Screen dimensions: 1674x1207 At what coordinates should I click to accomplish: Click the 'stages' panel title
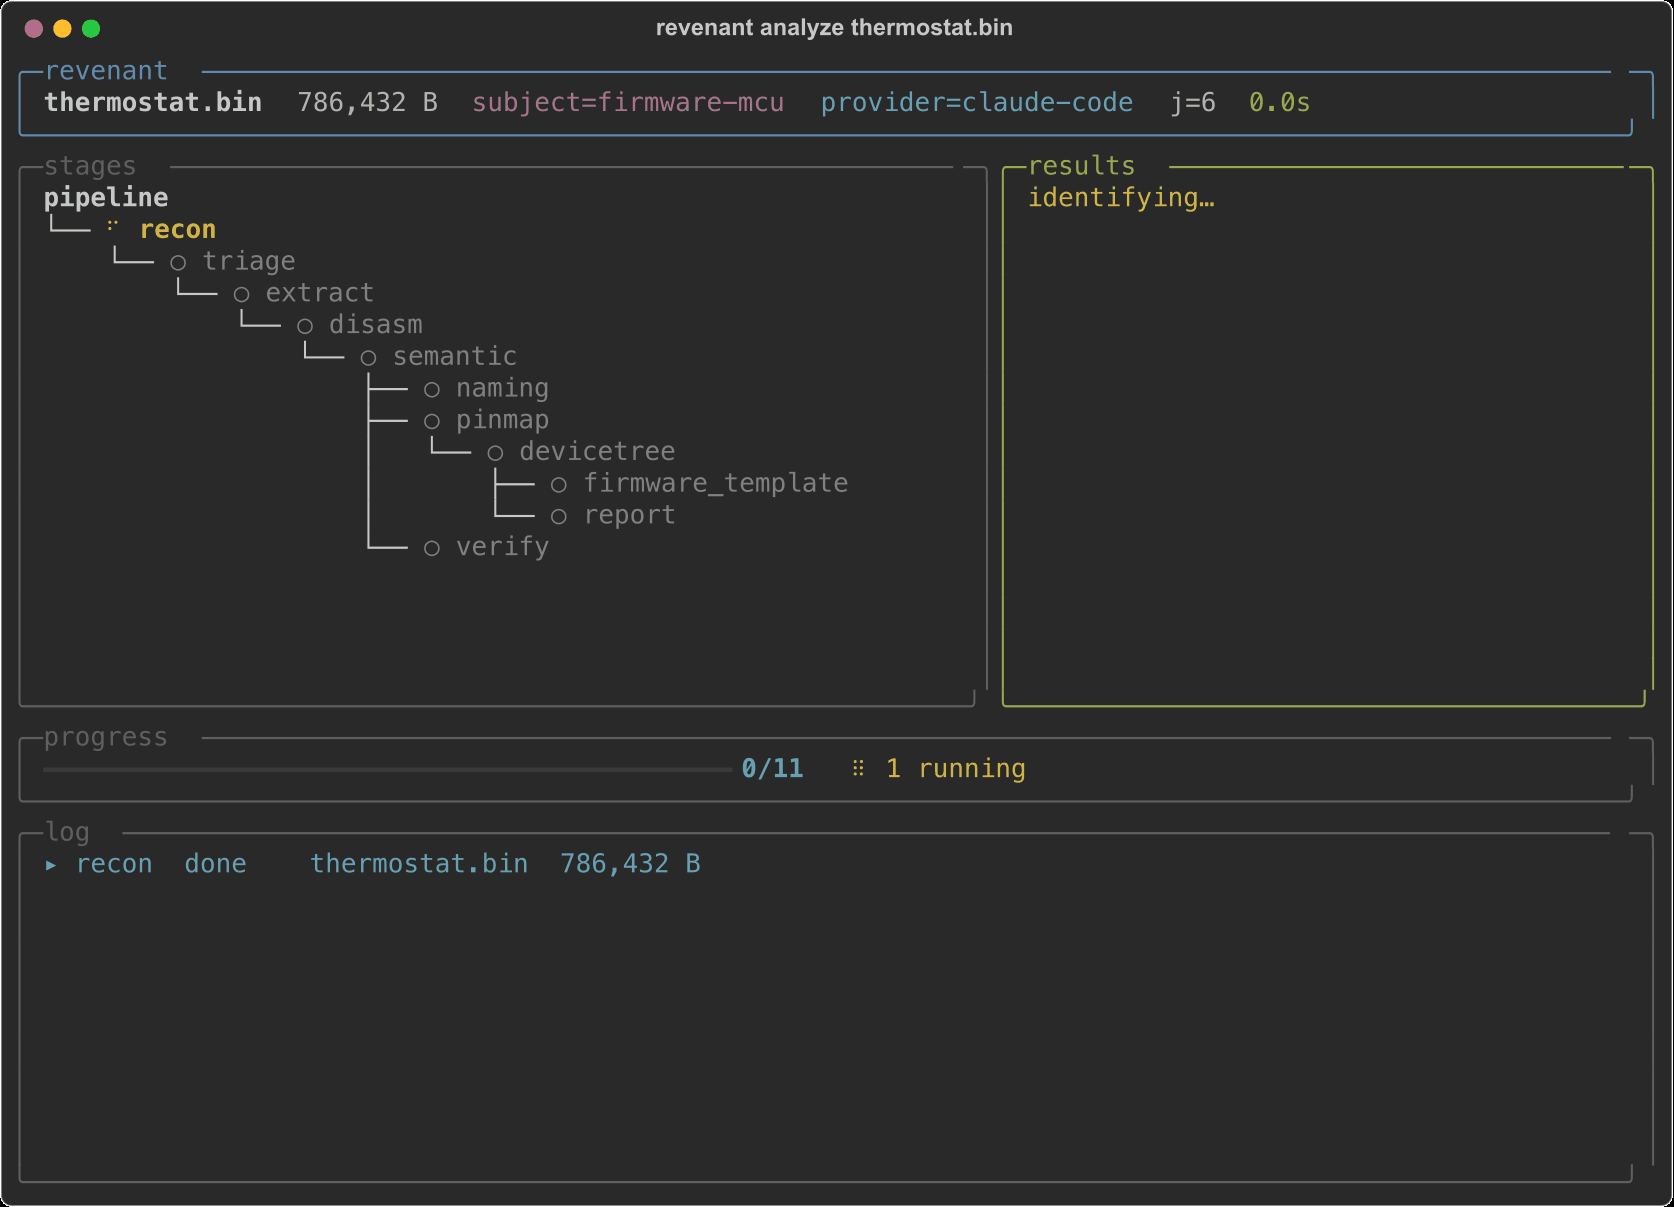coord(90,166)
